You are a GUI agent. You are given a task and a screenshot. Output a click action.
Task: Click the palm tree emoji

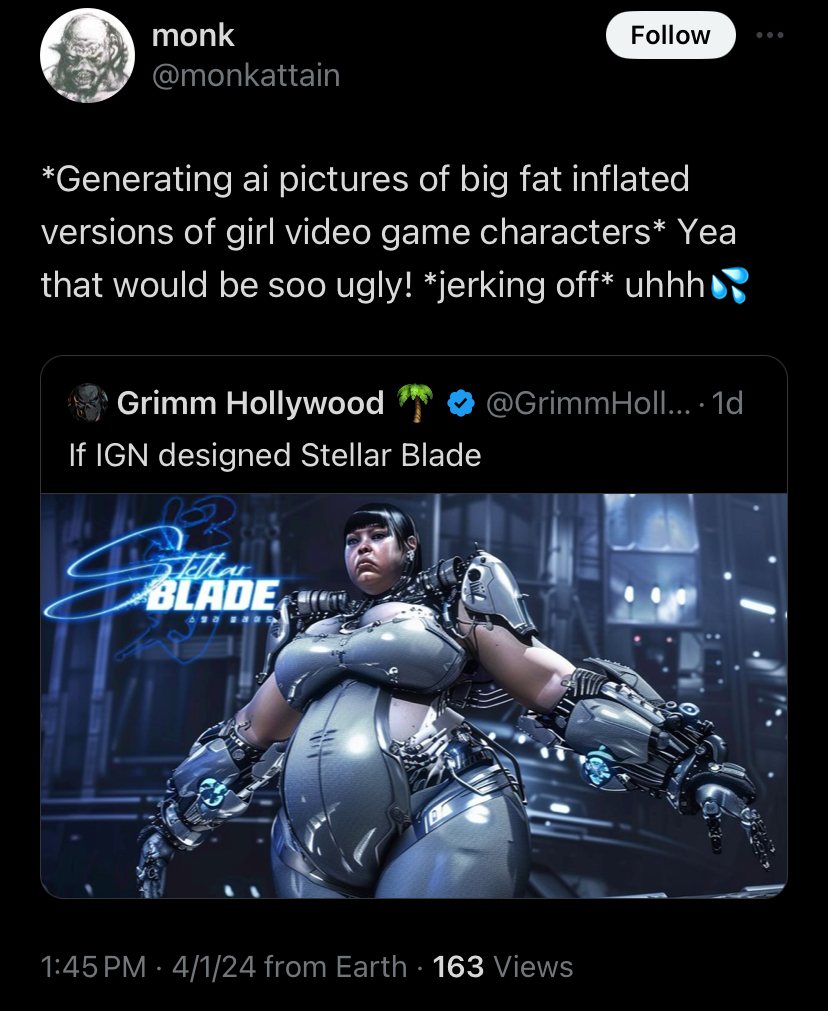coord(415,403)
